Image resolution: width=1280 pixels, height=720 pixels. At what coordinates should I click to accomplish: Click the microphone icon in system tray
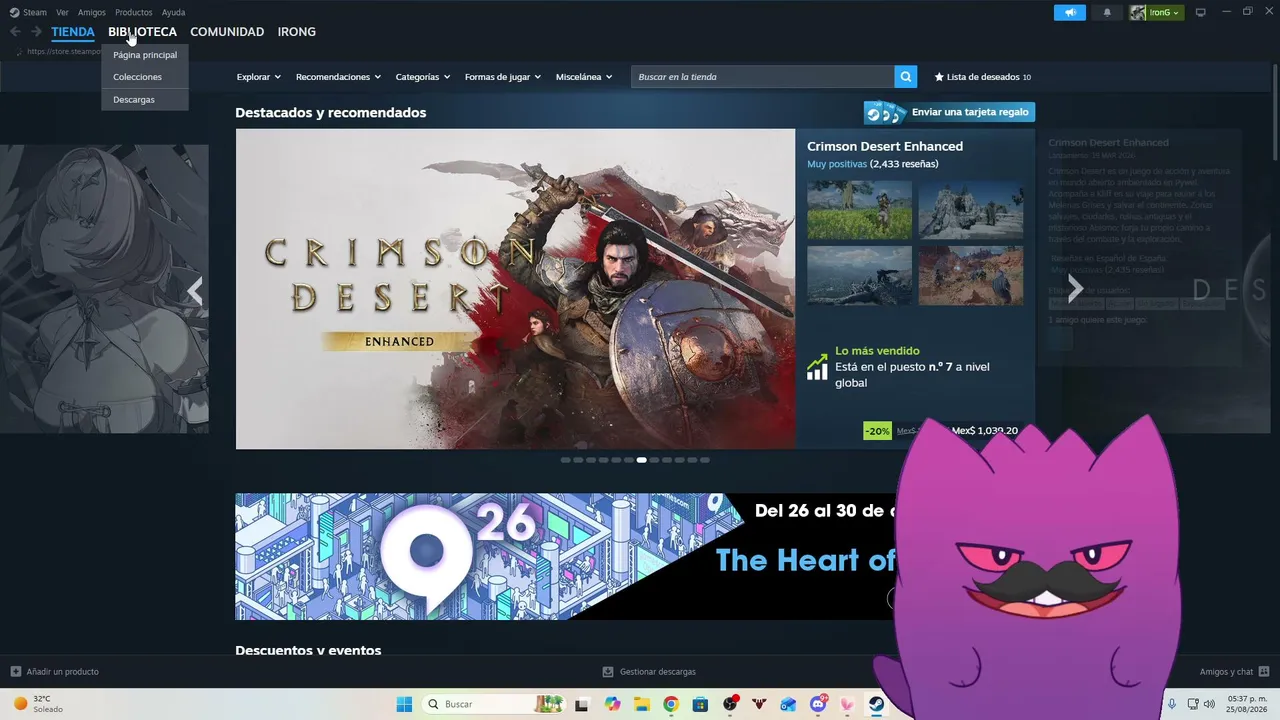(1172, 704)
